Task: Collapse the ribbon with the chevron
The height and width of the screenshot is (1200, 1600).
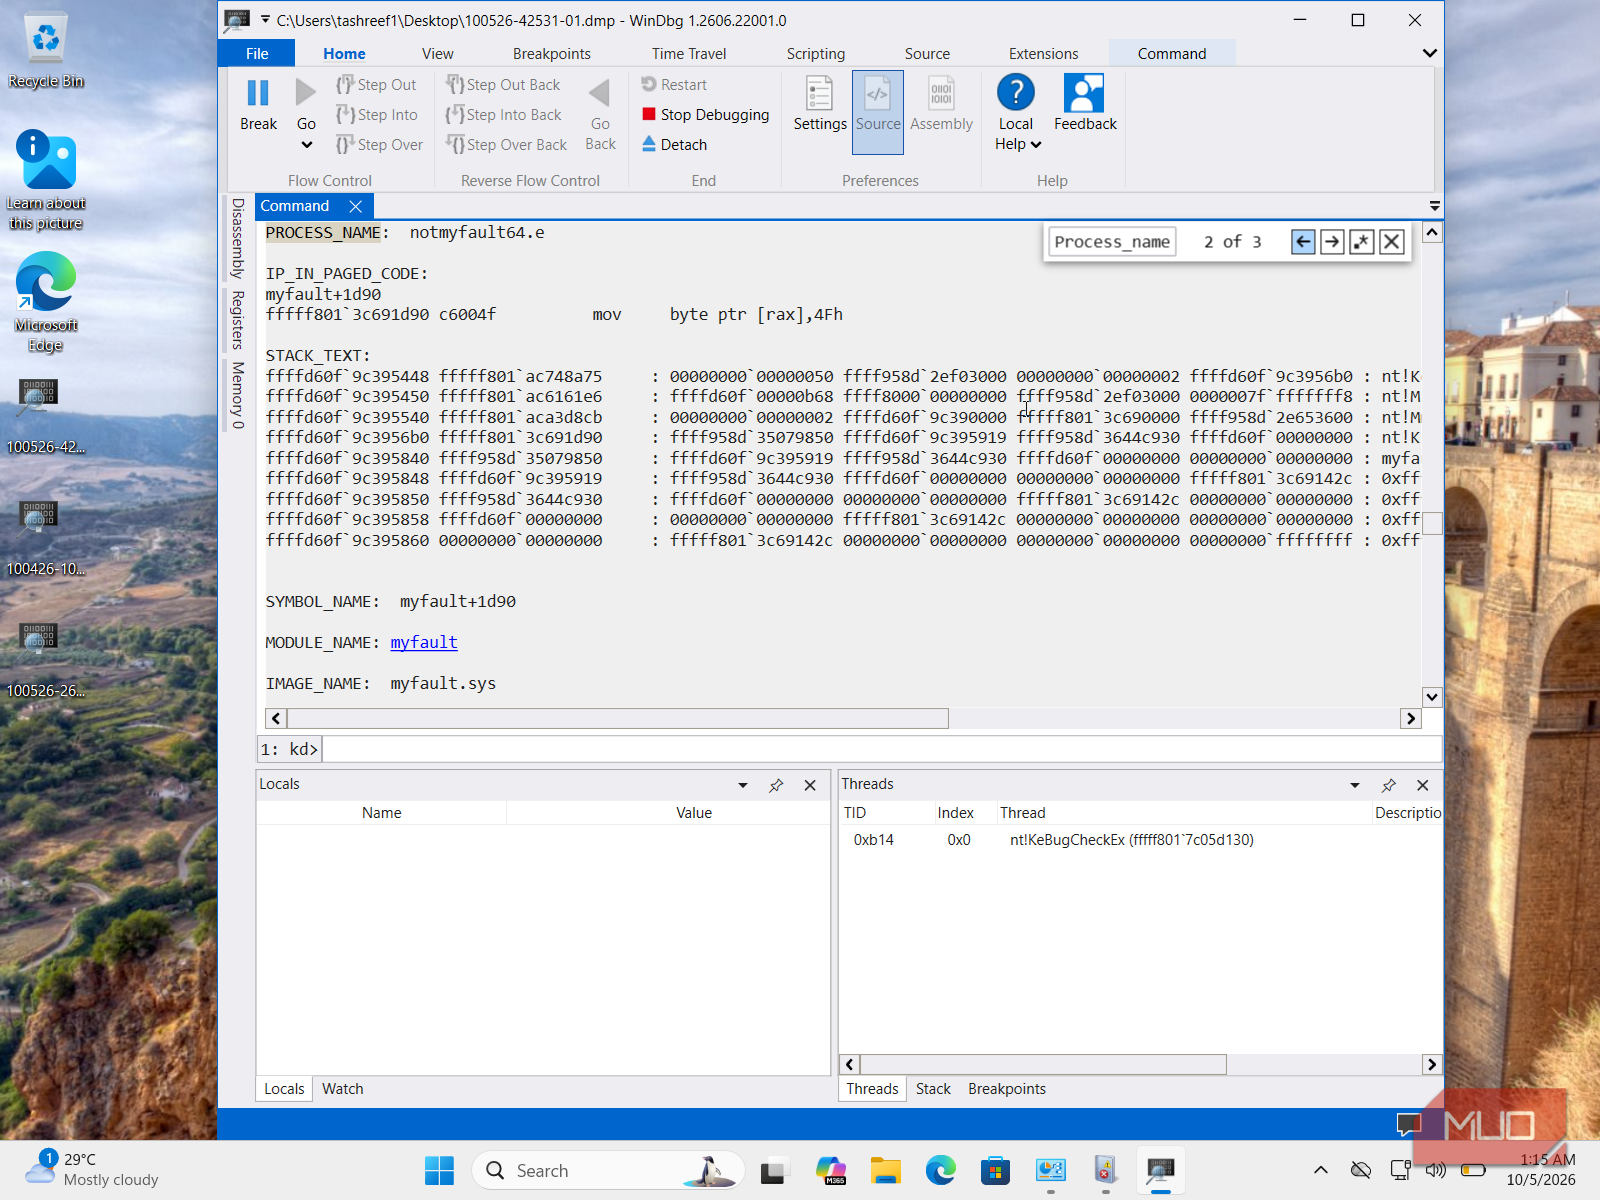Action: pos(1430,53)
